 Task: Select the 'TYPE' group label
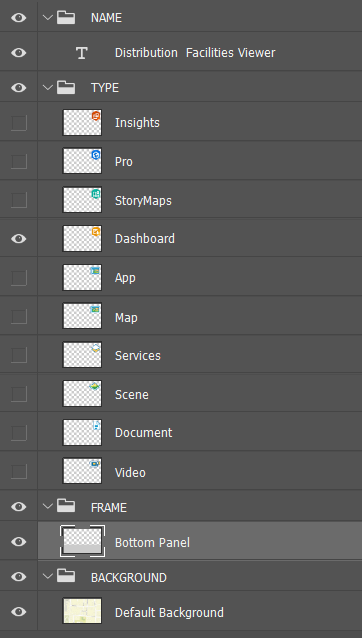tap(105, 88)
